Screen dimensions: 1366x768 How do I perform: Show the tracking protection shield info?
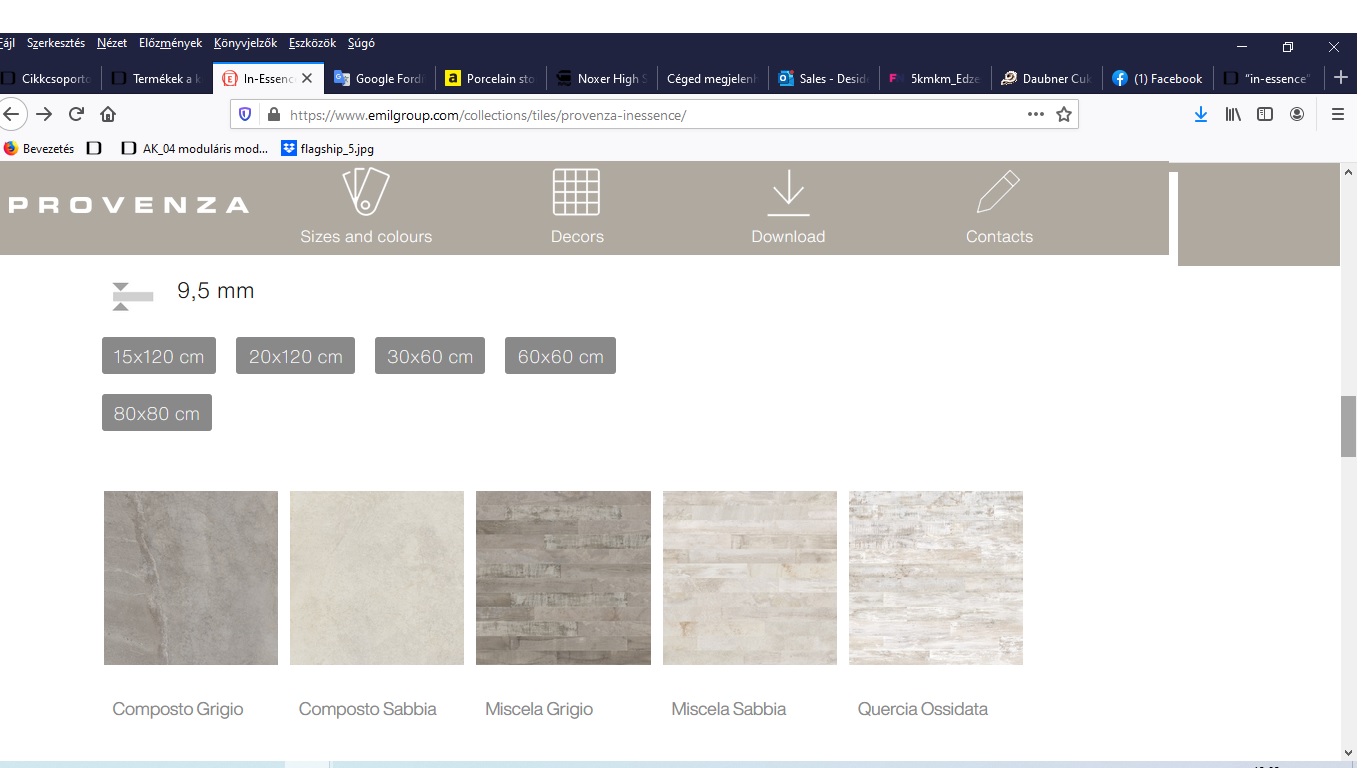[x=246, y=115]
